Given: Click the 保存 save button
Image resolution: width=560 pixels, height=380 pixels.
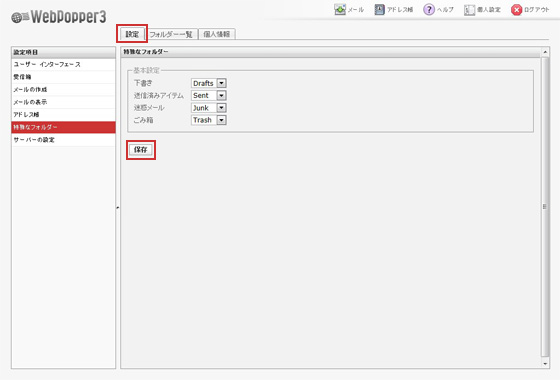Looking at the screenshot, I should 141,150.
